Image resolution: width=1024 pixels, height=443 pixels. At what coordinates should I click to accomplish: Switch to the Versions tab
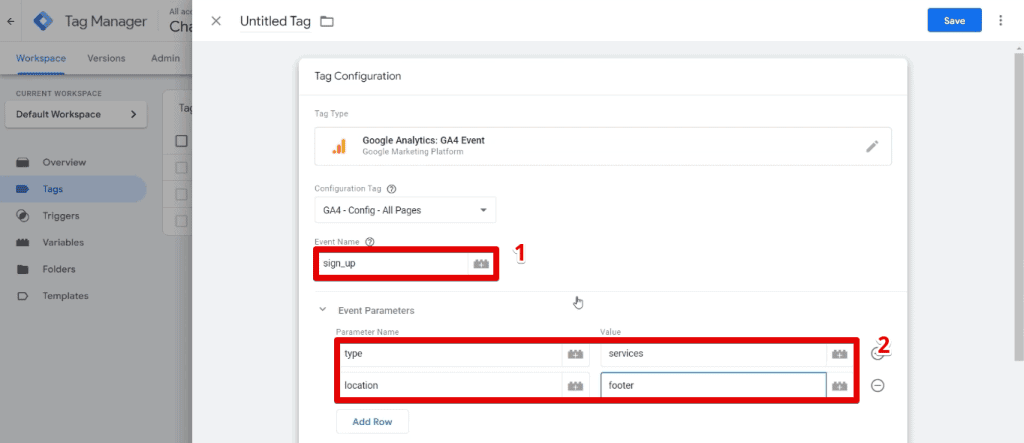point(106,58)
